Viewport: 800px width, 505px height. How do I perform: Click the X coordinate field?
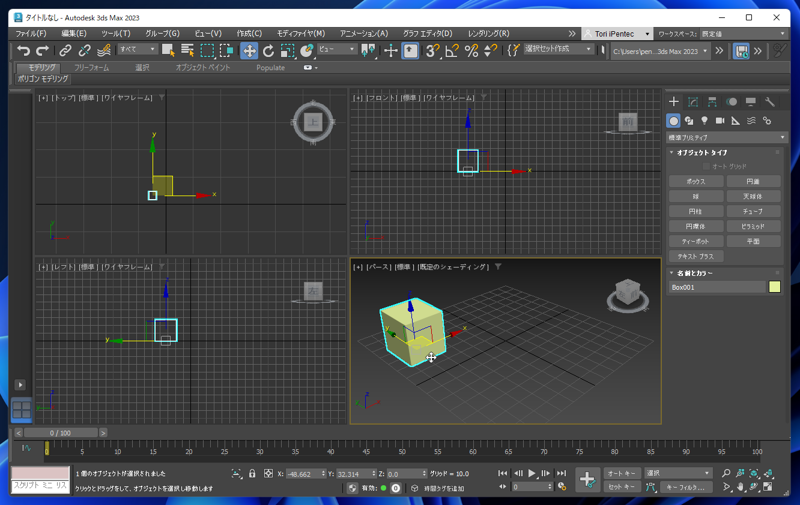click(x=305, y=474)
